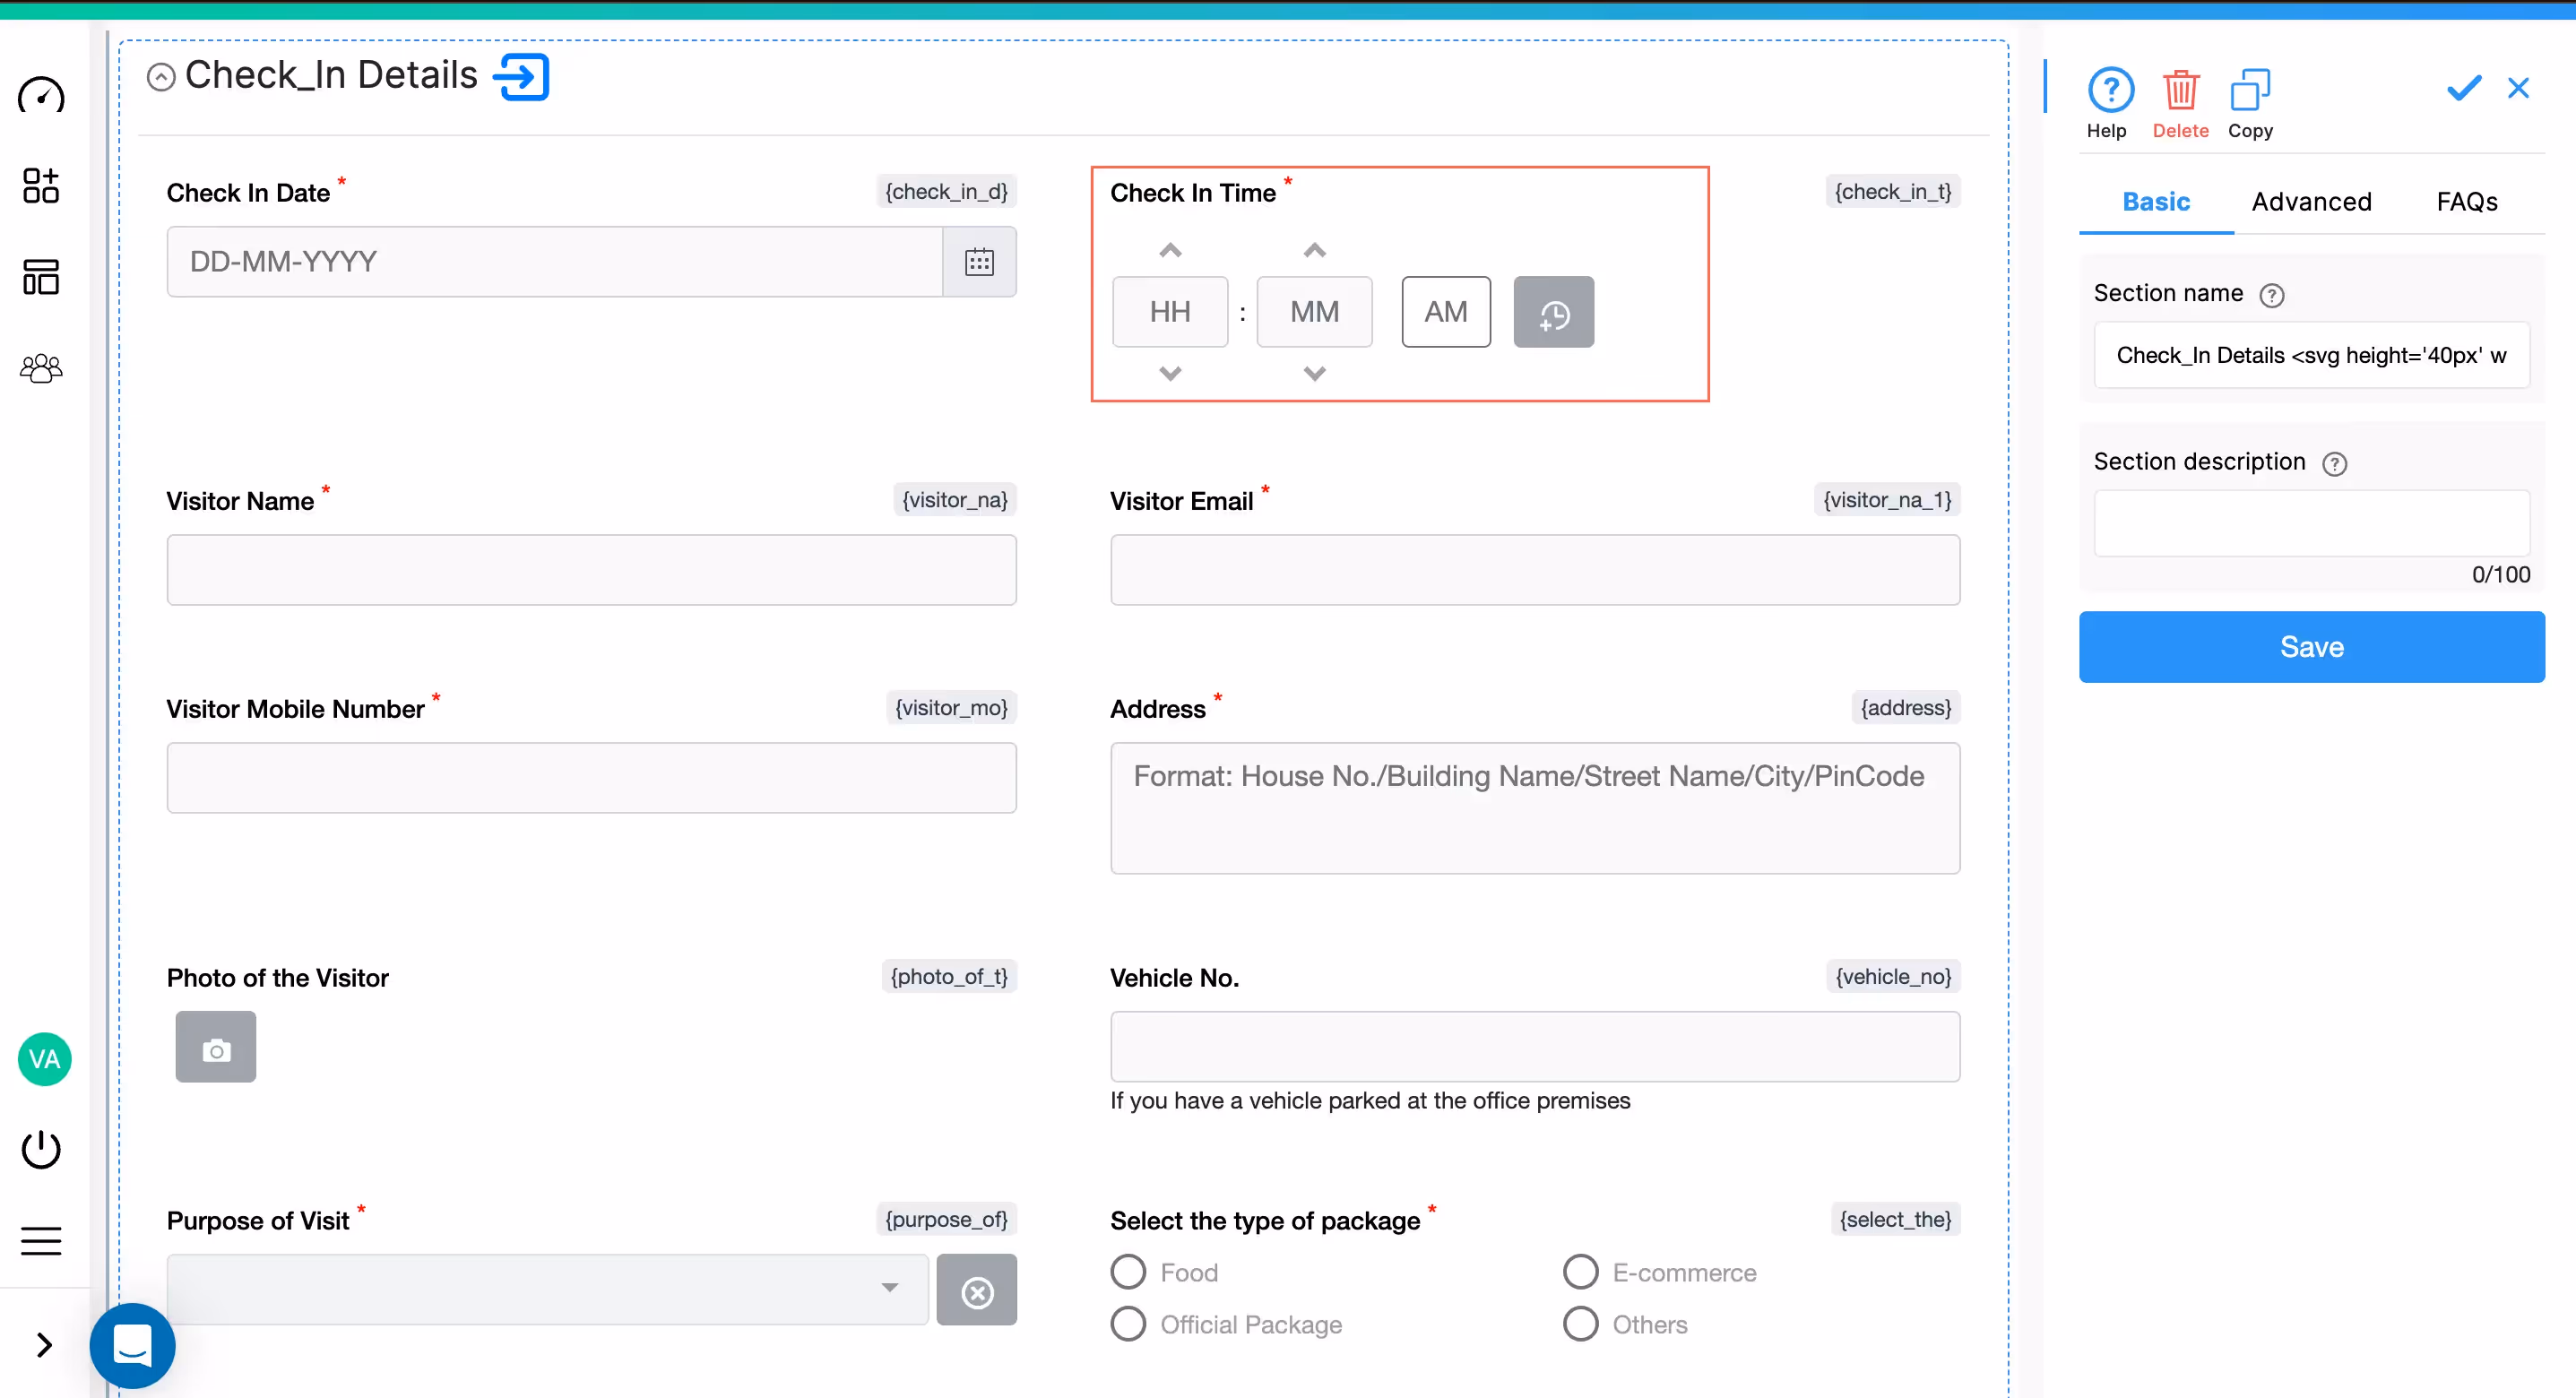Increase hour with the HH up arrow
This screenshot has width=2576, height=1398.
click(x=1170, y=250)
